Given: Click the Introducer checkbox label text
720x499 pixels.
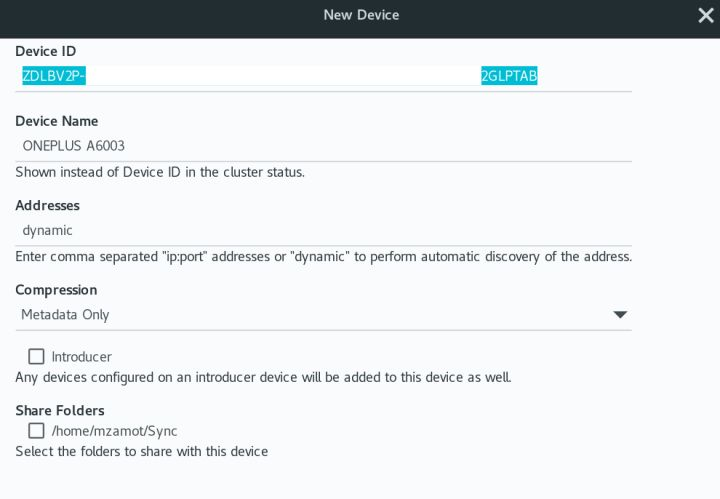Looking at the screenshot, I should click(x=81, y=356).
